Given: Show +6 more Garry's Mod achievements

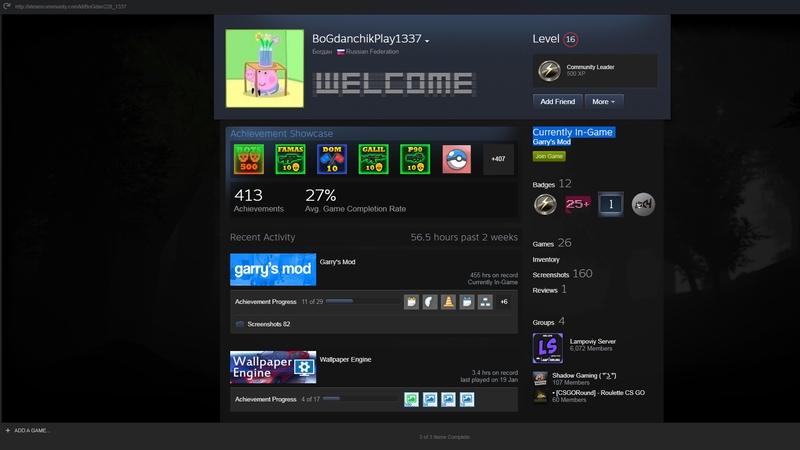Looking at the screenshot, I should click(504, 302).
